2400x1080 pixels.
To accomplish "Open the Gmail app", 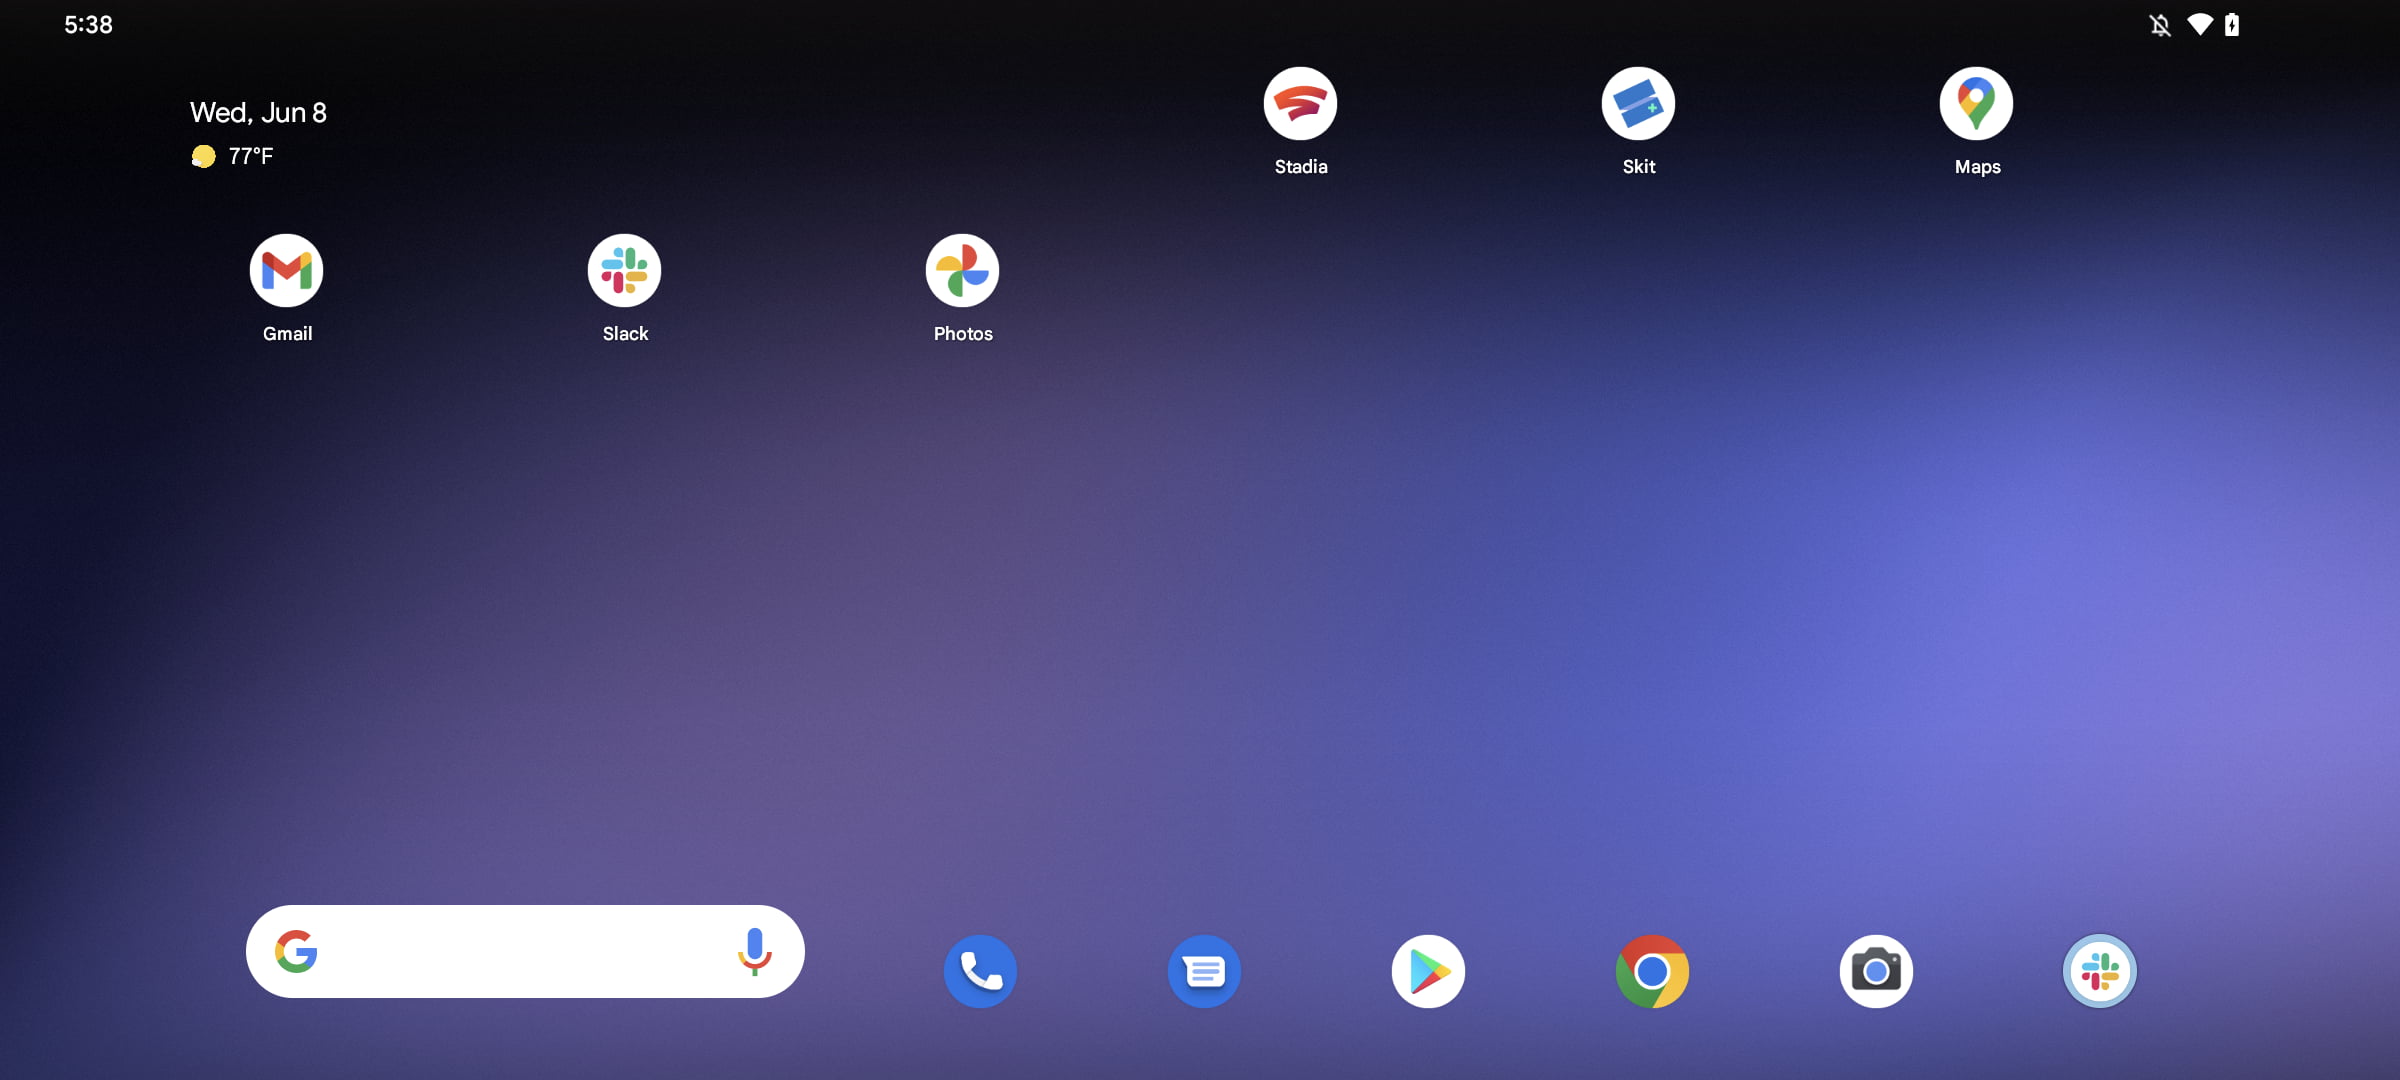I will 286,270.
